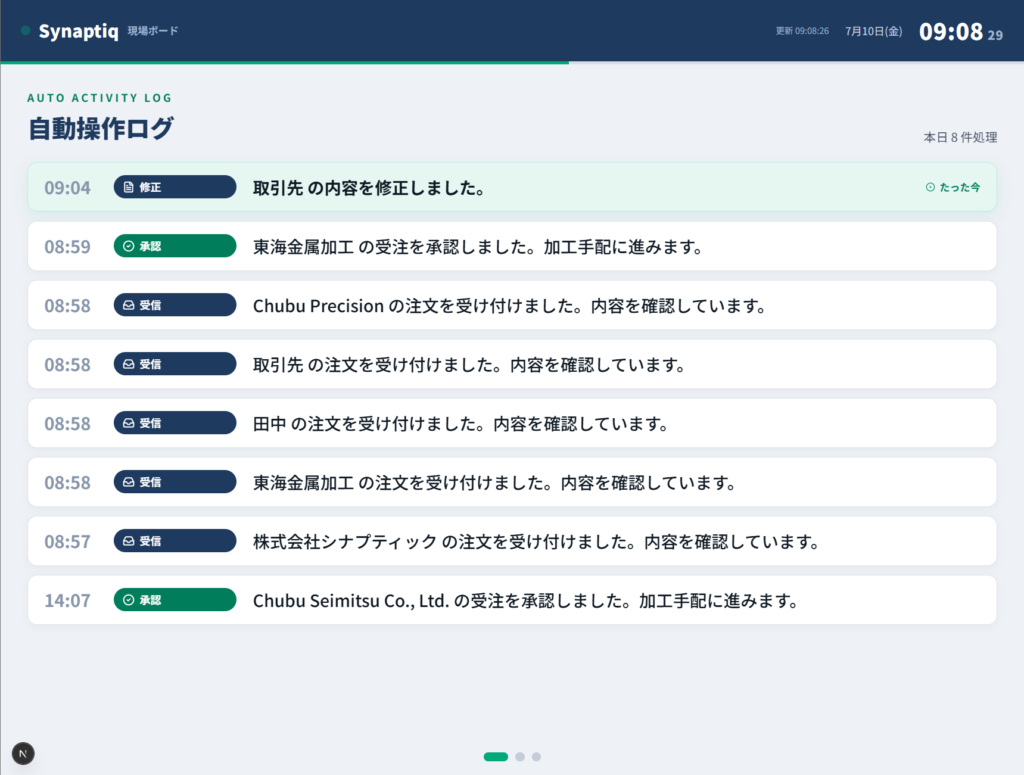Click the green status dot beside Synaptiq
The width and height of the screenshot is (1024, 775).
coord(25,31)
